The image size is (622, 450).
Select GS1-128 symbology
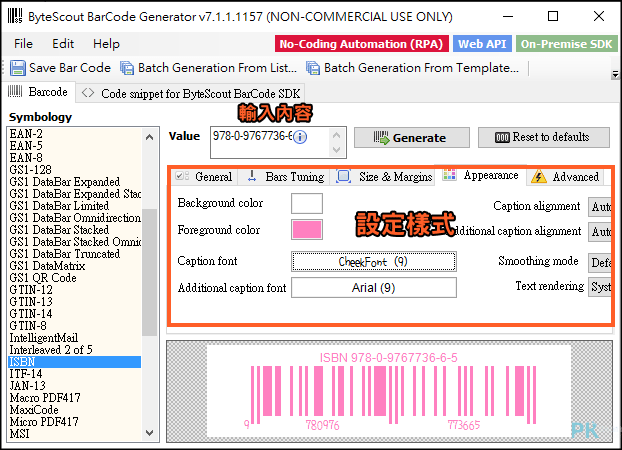coord(74,169)
